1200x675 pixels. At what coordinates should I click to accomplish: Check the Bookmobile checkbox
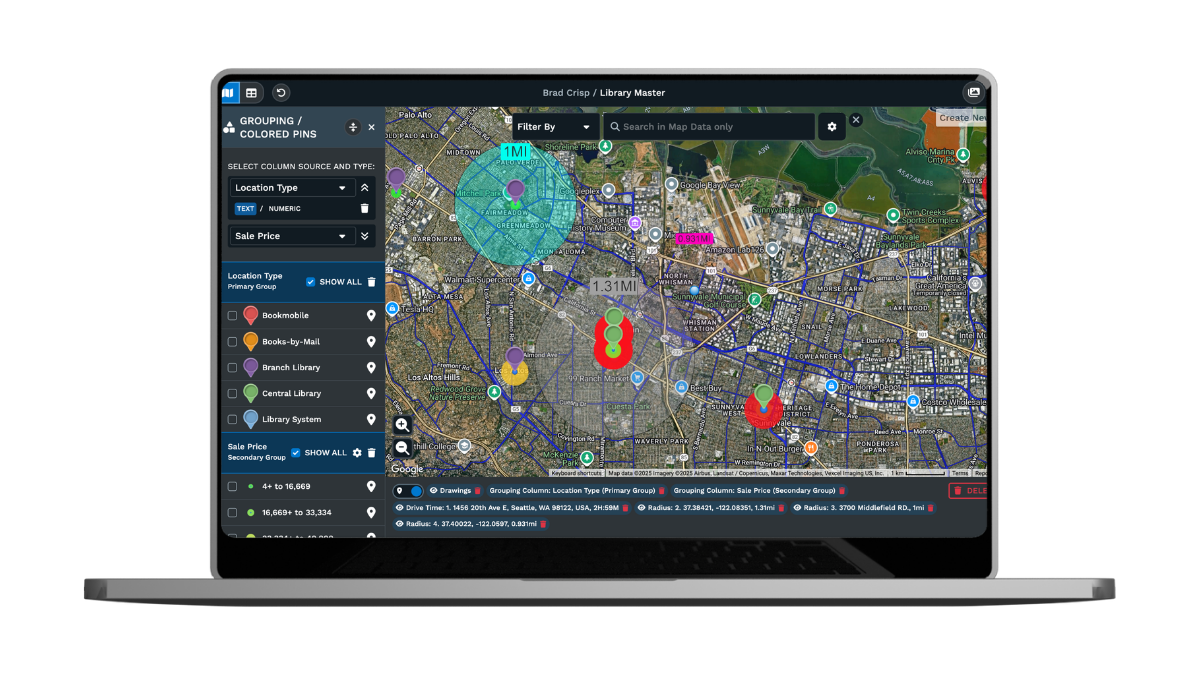click(x=233, y=316)
